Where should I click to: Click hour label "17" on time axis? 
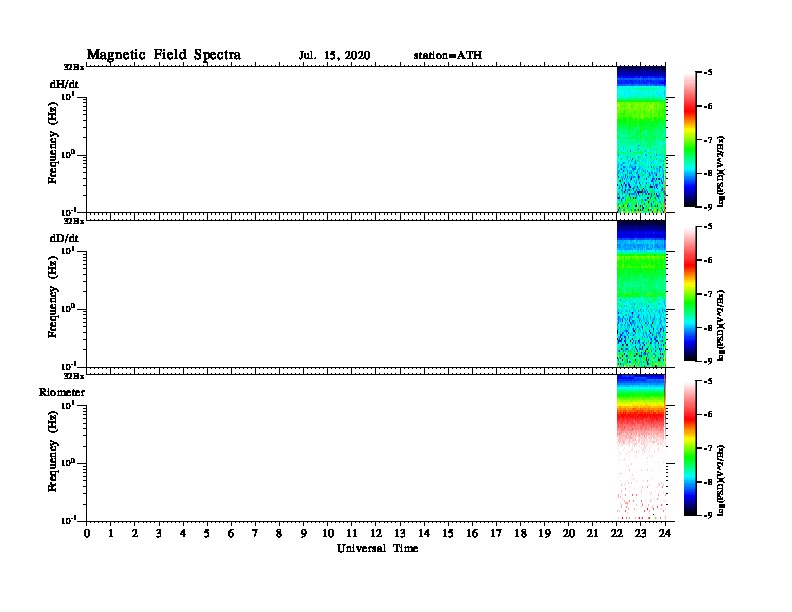(x=496, y=533)
